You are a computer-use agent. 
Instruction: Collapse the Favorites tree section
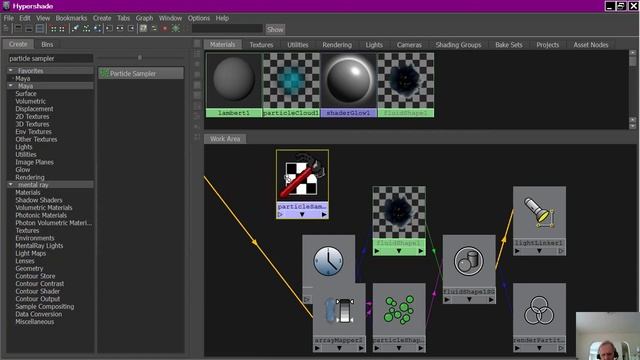point(11,71)
